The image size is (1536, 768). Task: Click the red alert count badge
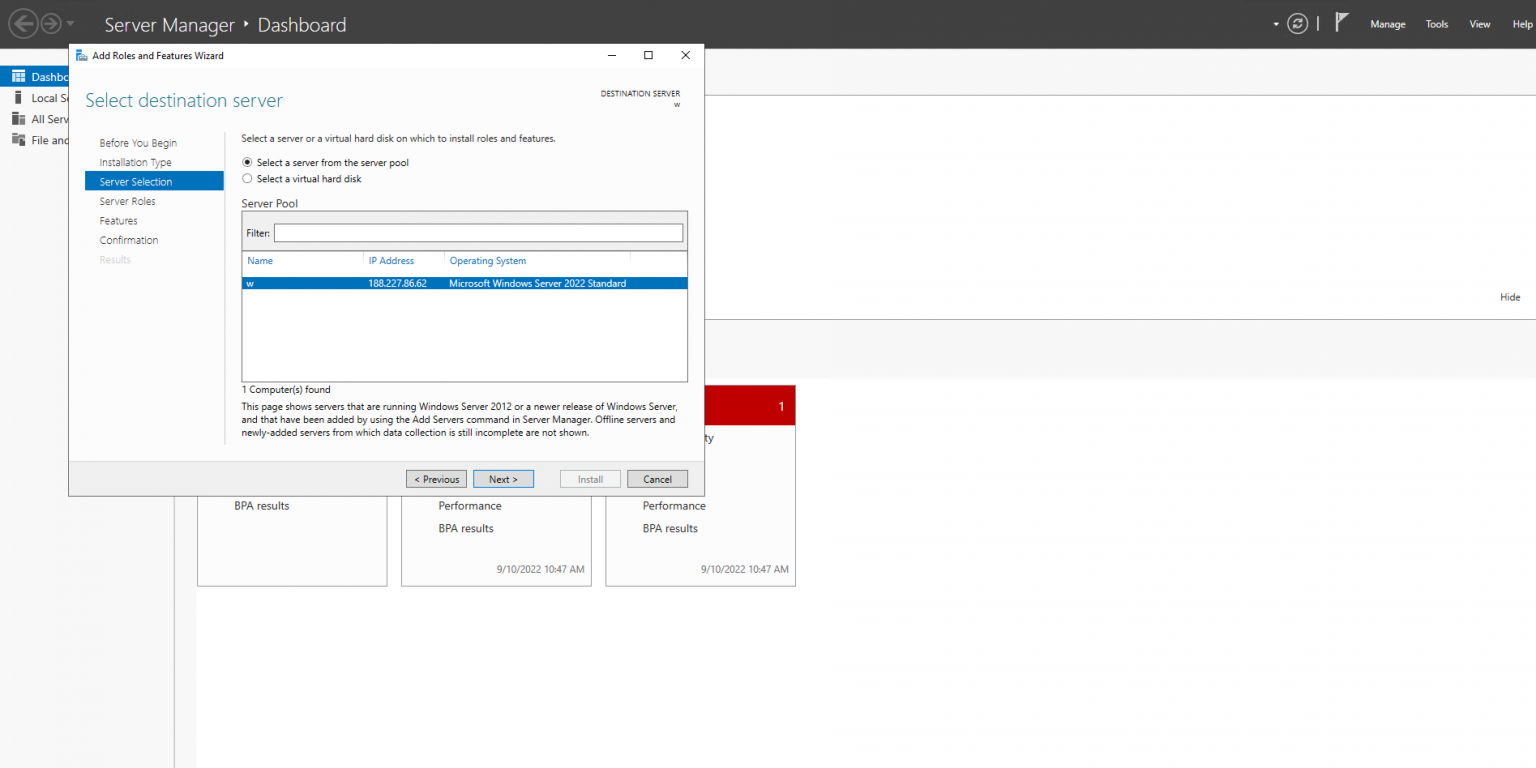click(x=781, y=406)
